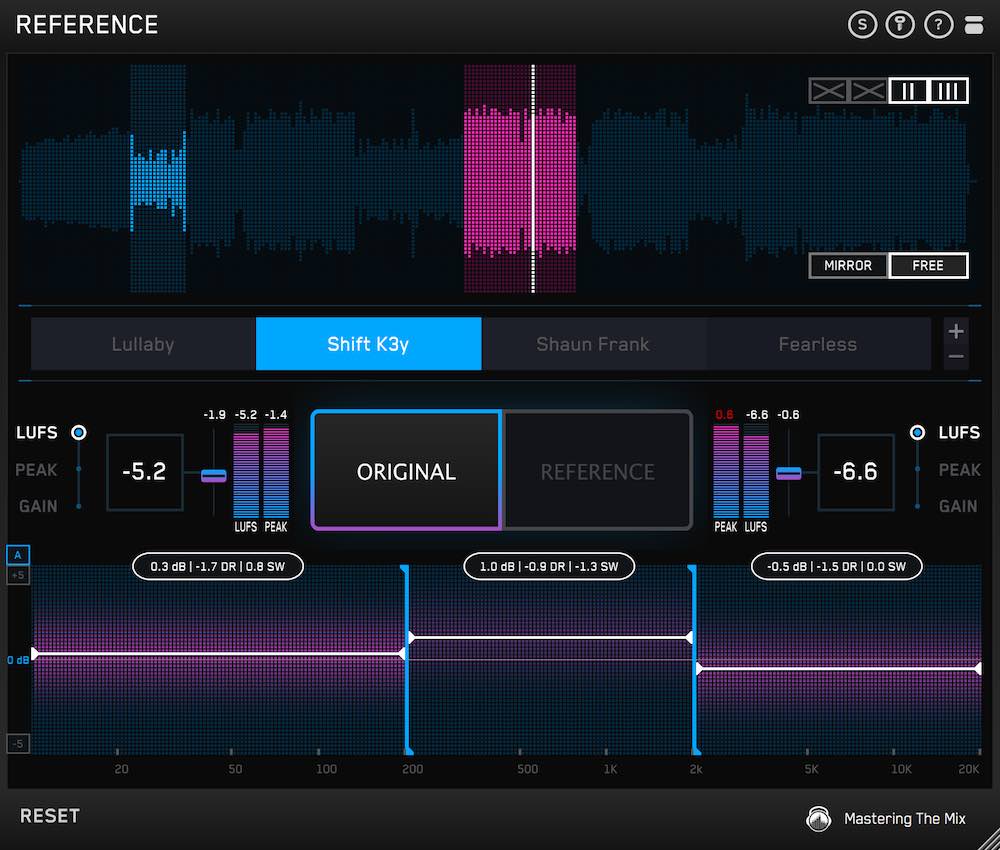Click the 2k band divider handle
The height and width of the screenshot is (850, 1000).
[695, 659]
